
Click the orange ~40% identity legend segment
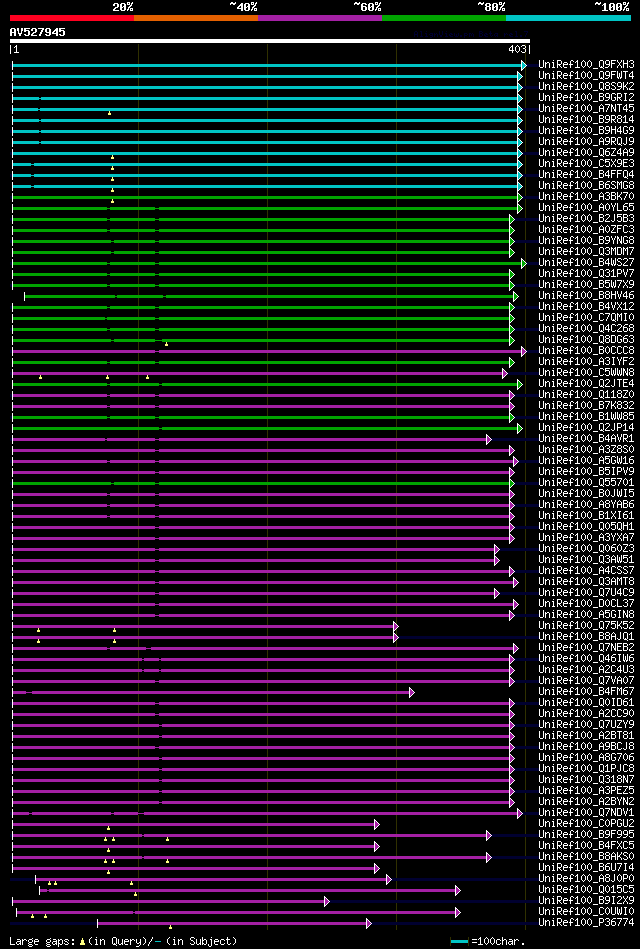196,18
